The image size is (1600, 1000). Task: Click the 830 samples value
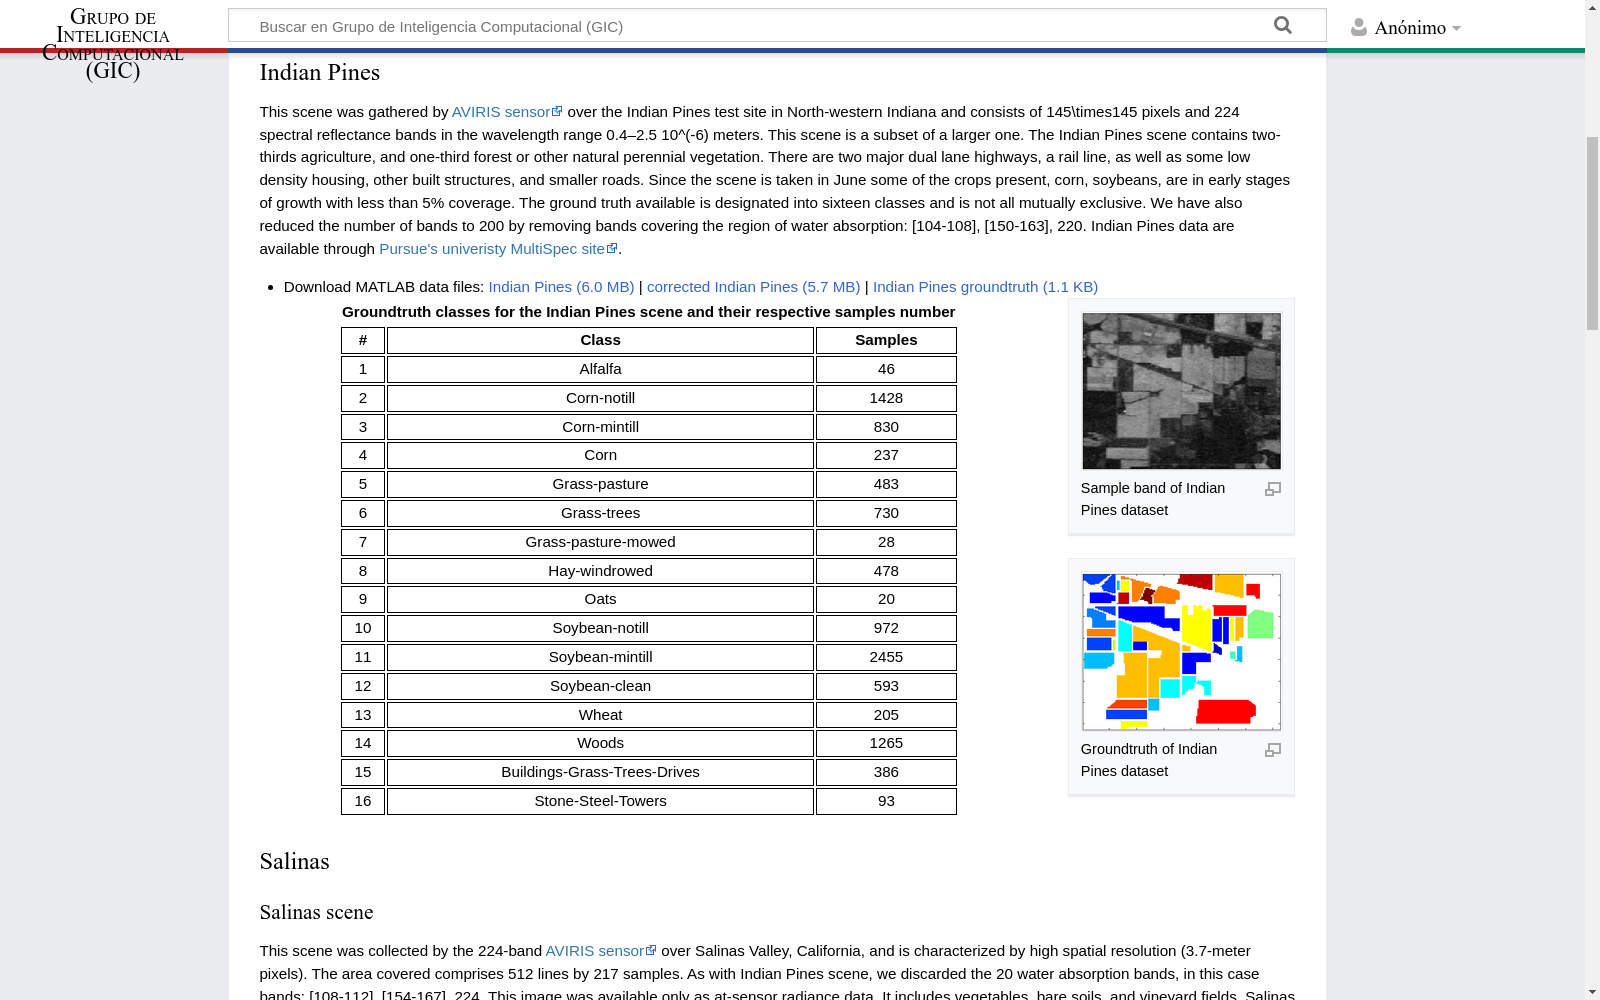coord(886,427)
